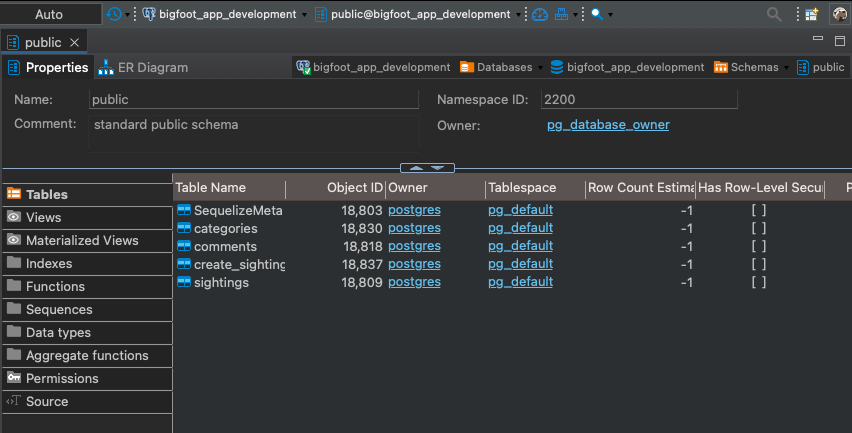
Task: Expand the Databases breadcrumb dropdown arrow
Action: [x=541, y=68]
